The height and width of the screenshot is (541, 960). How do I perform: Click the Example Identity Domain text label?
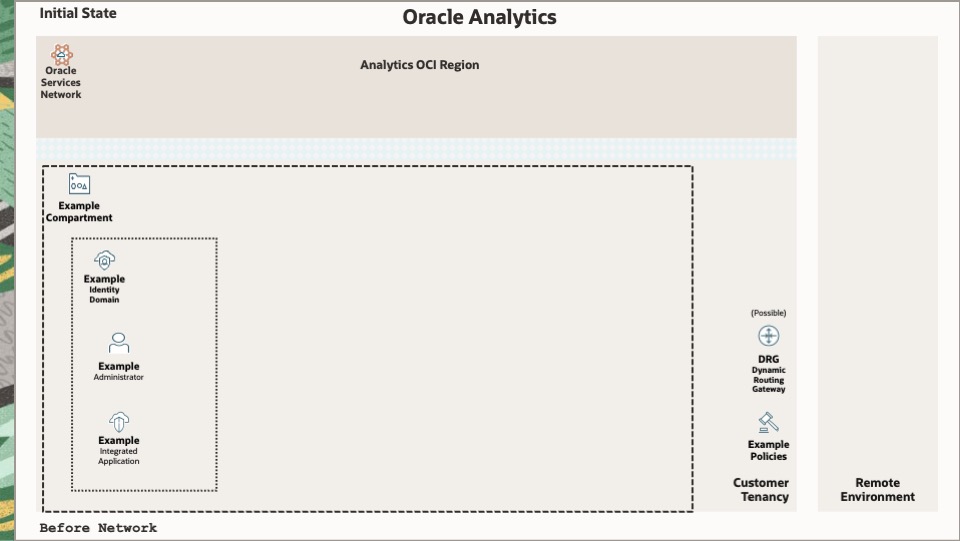[x=105, y=289]
